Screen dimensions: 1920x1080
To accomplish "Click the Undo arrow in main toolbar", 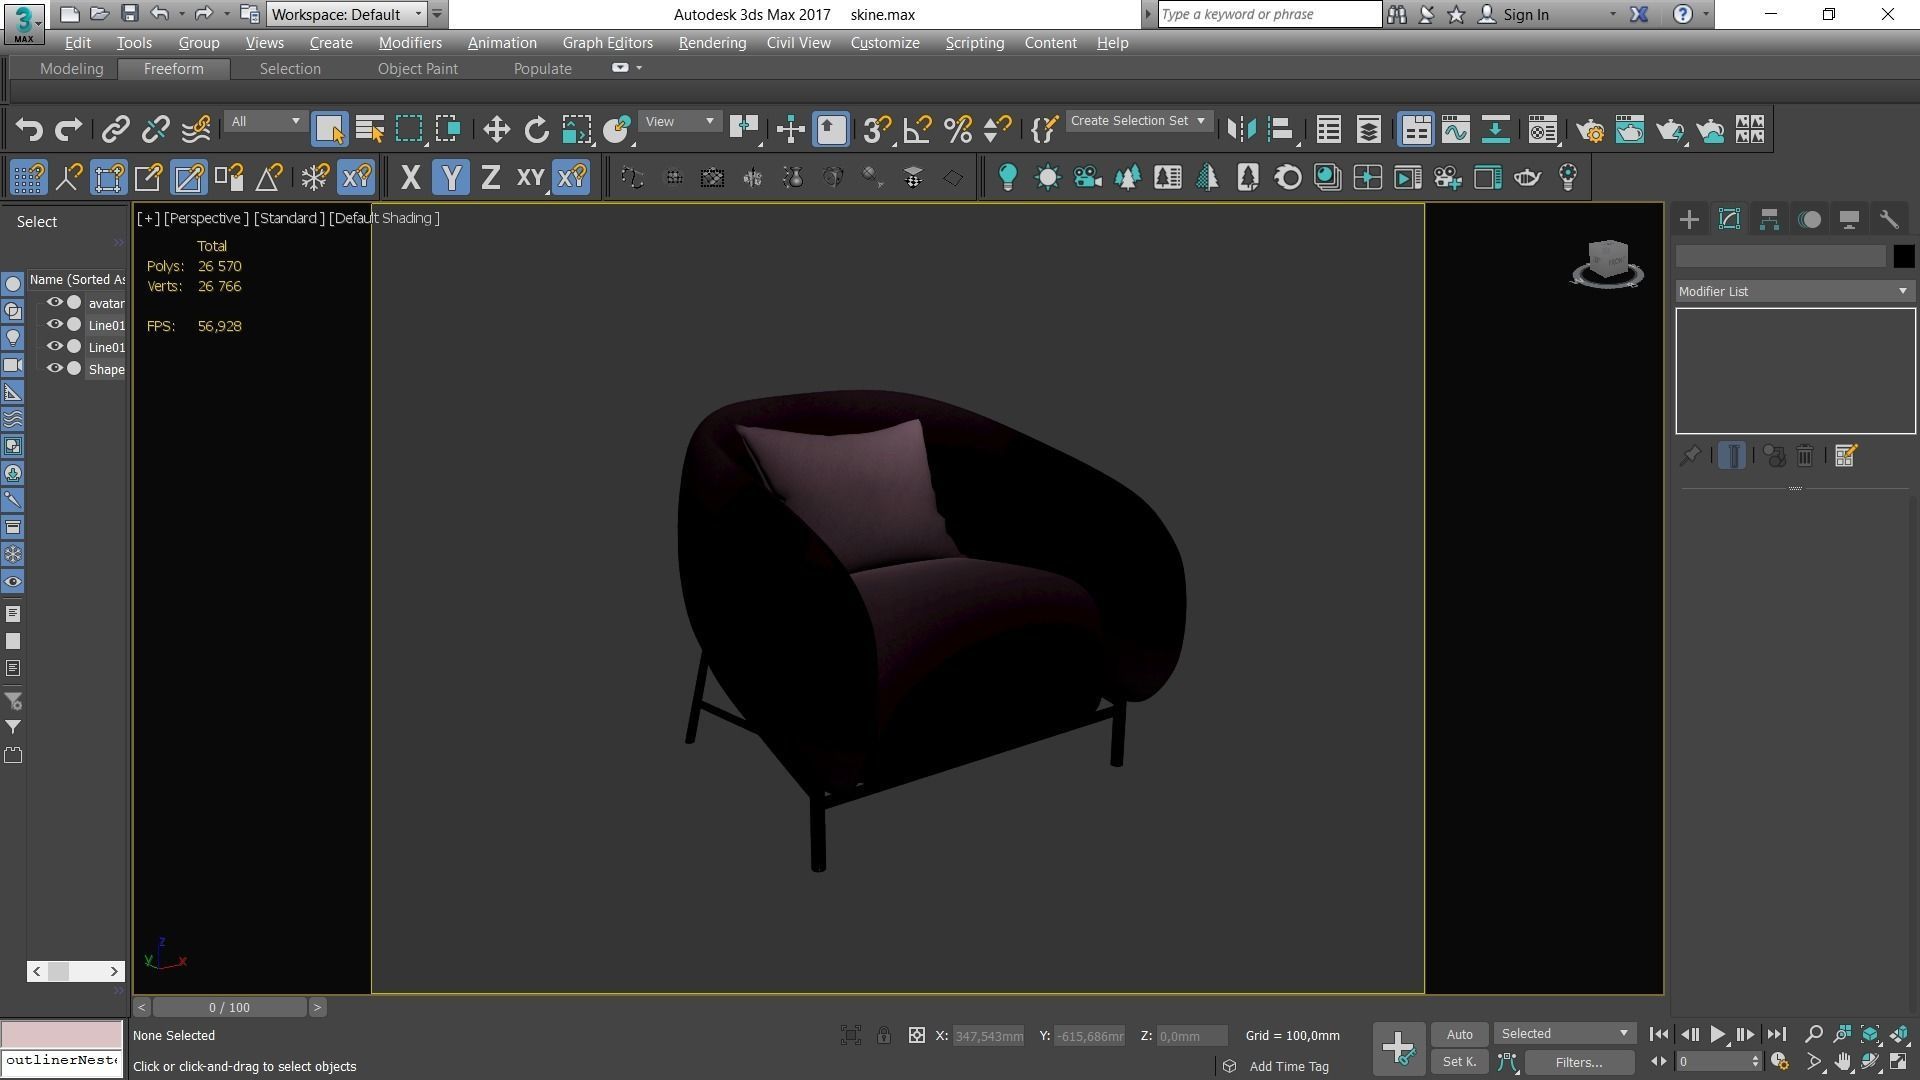I will [x=29, y=130].
